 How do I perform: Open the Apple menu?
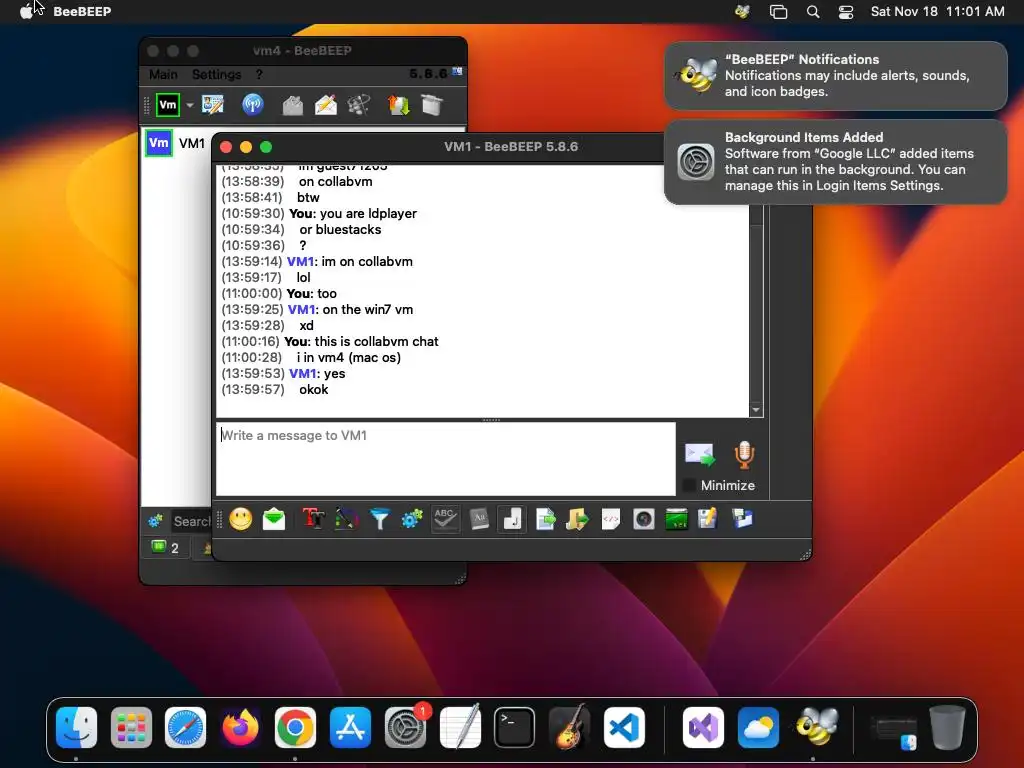tap(26, 11)
